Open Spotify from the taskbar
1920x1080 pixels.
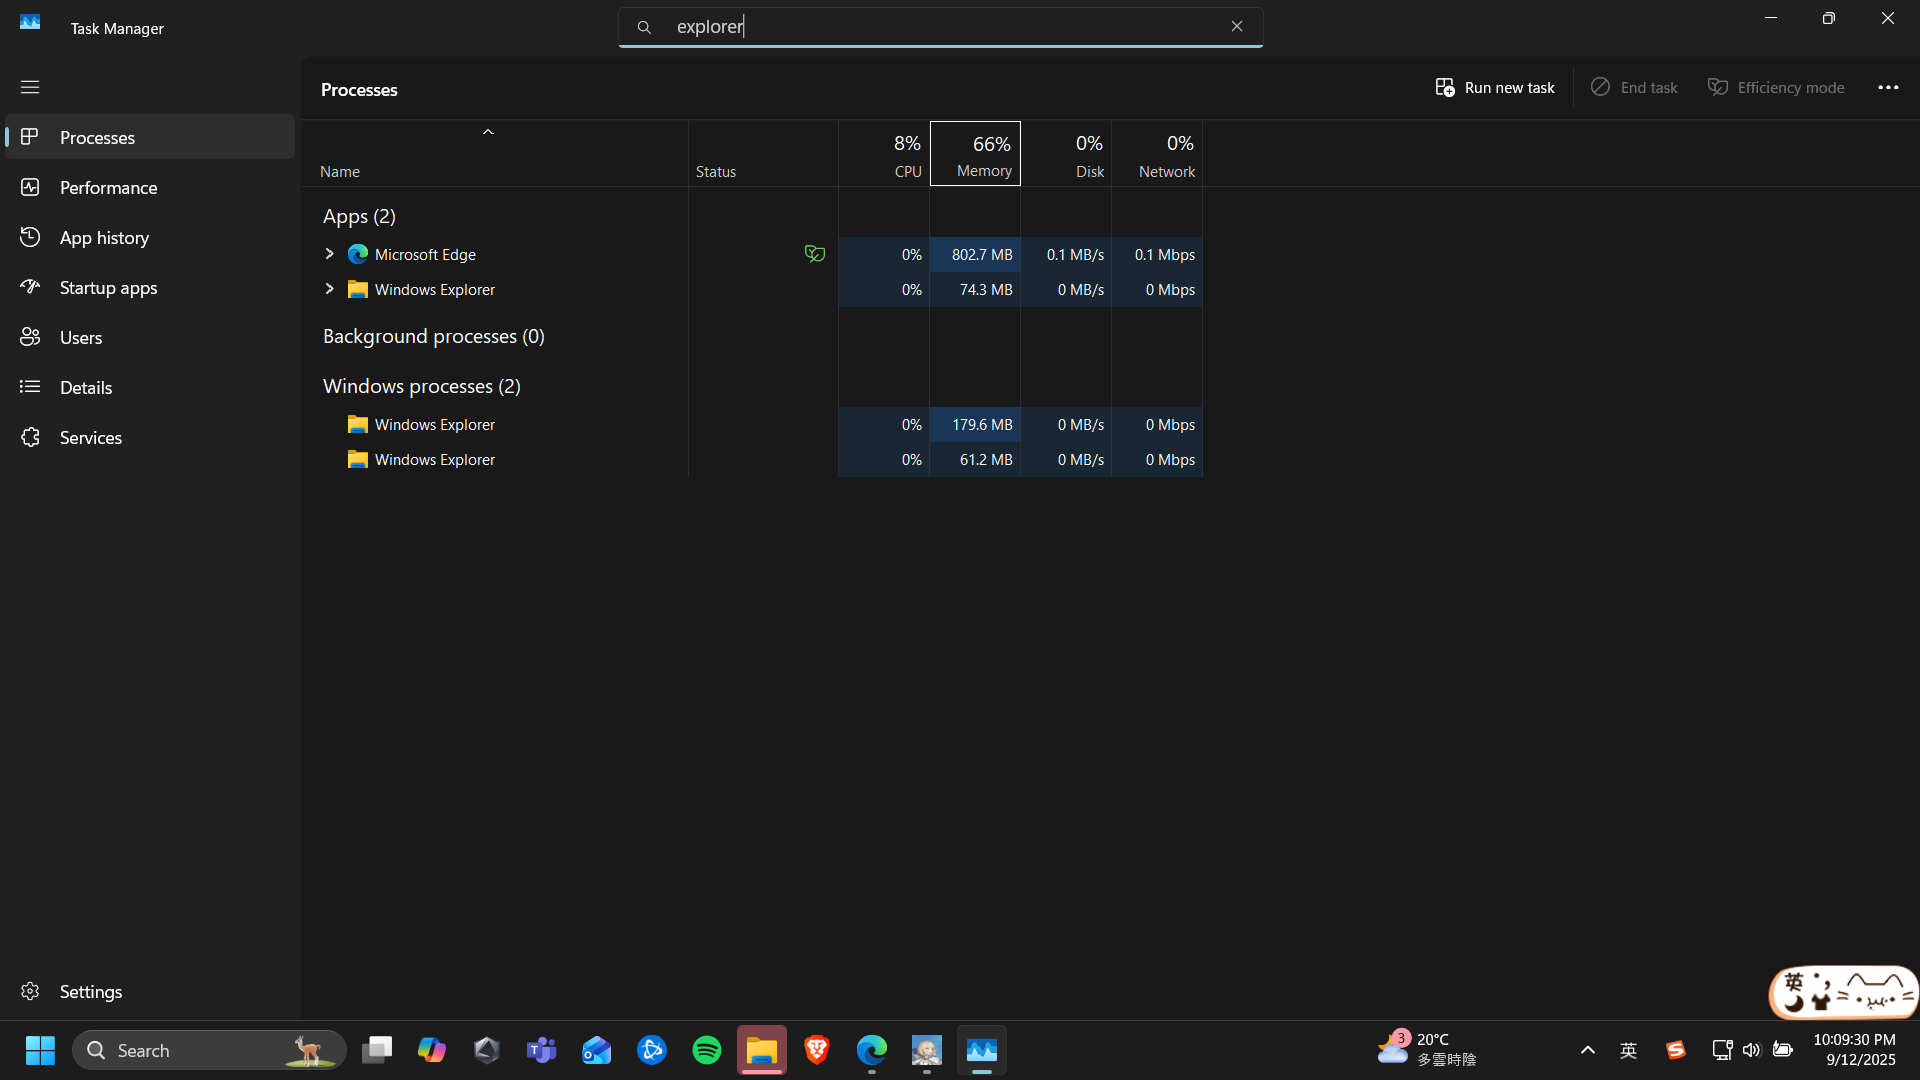pyautogui.click(x=707, y=1050)
